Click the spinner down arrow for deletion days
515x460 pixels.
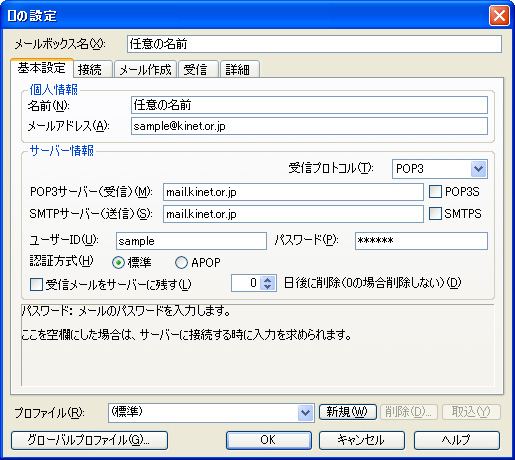point(268,287)
